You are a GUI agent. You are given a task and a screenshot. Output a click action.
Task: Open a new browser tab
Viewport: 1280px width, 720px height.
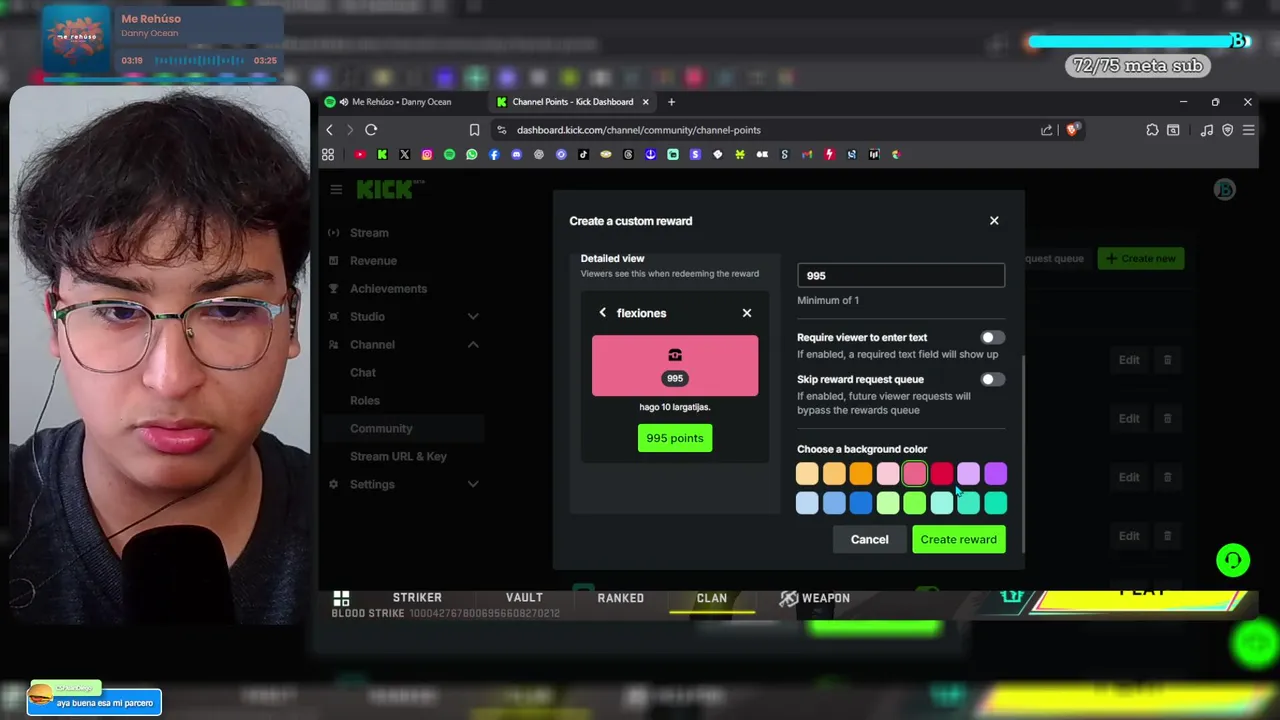[x=671, y=102]
